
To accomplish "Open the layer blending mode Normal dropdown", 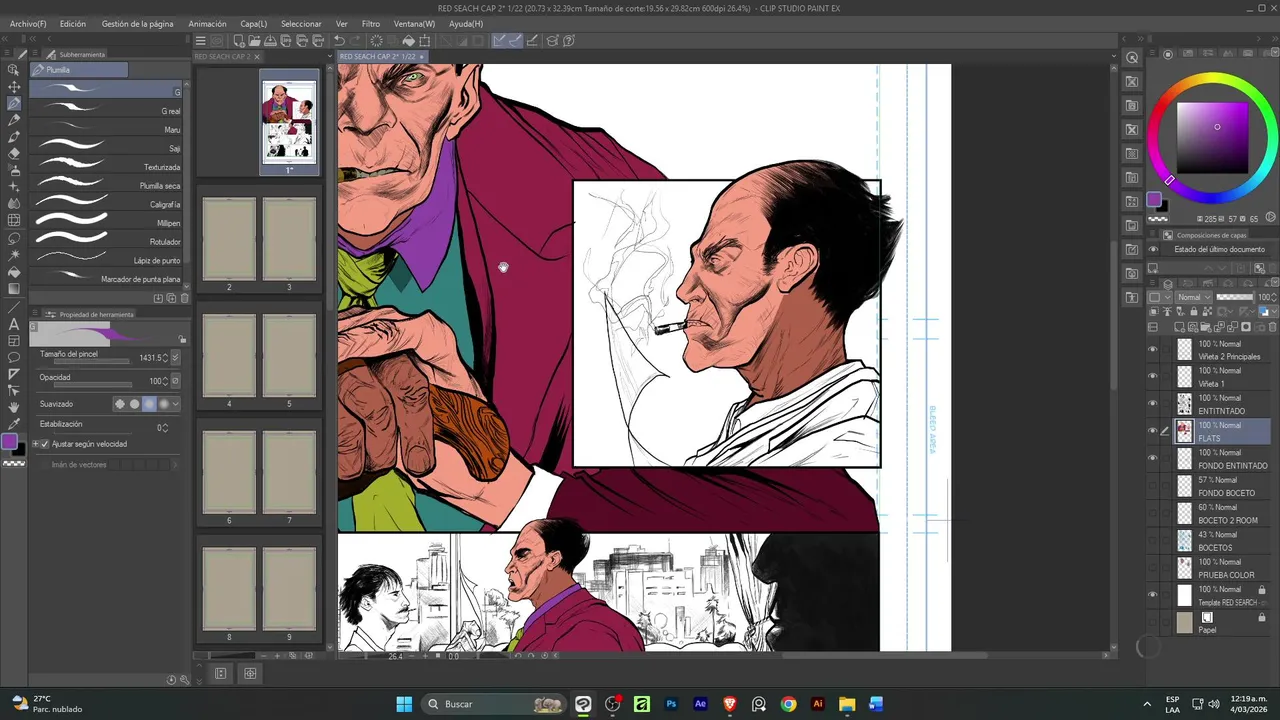I will 1194,297.
